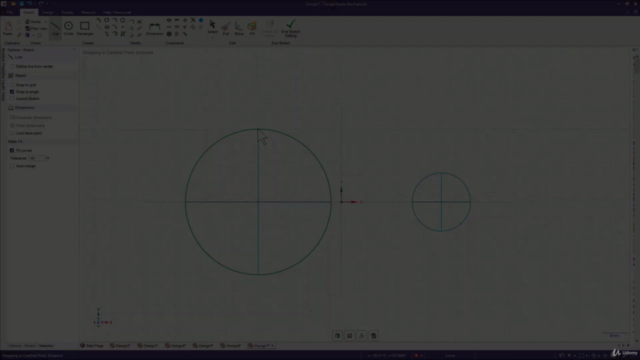Click the Undo arrow in title bar
The image size is (640, 360).
(29, 4)
